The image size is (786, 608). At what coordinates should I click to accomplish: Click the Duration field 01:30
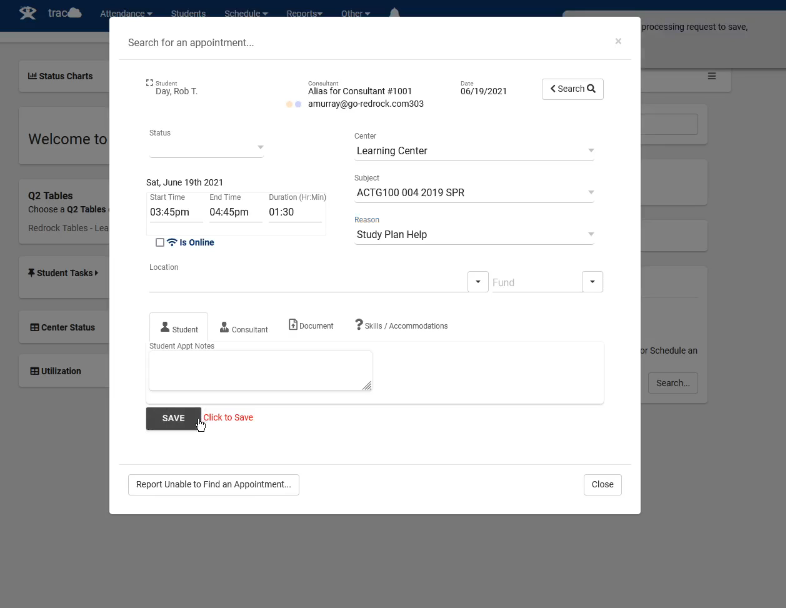click(295, 212)
